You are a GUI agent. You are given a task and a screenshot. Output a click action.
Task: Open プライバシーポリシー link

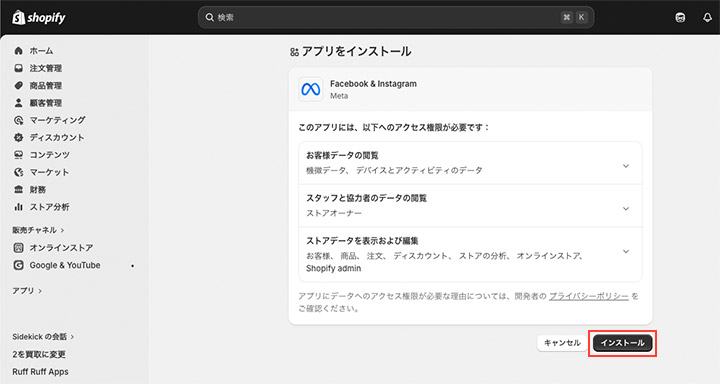[x=589, y=296]
